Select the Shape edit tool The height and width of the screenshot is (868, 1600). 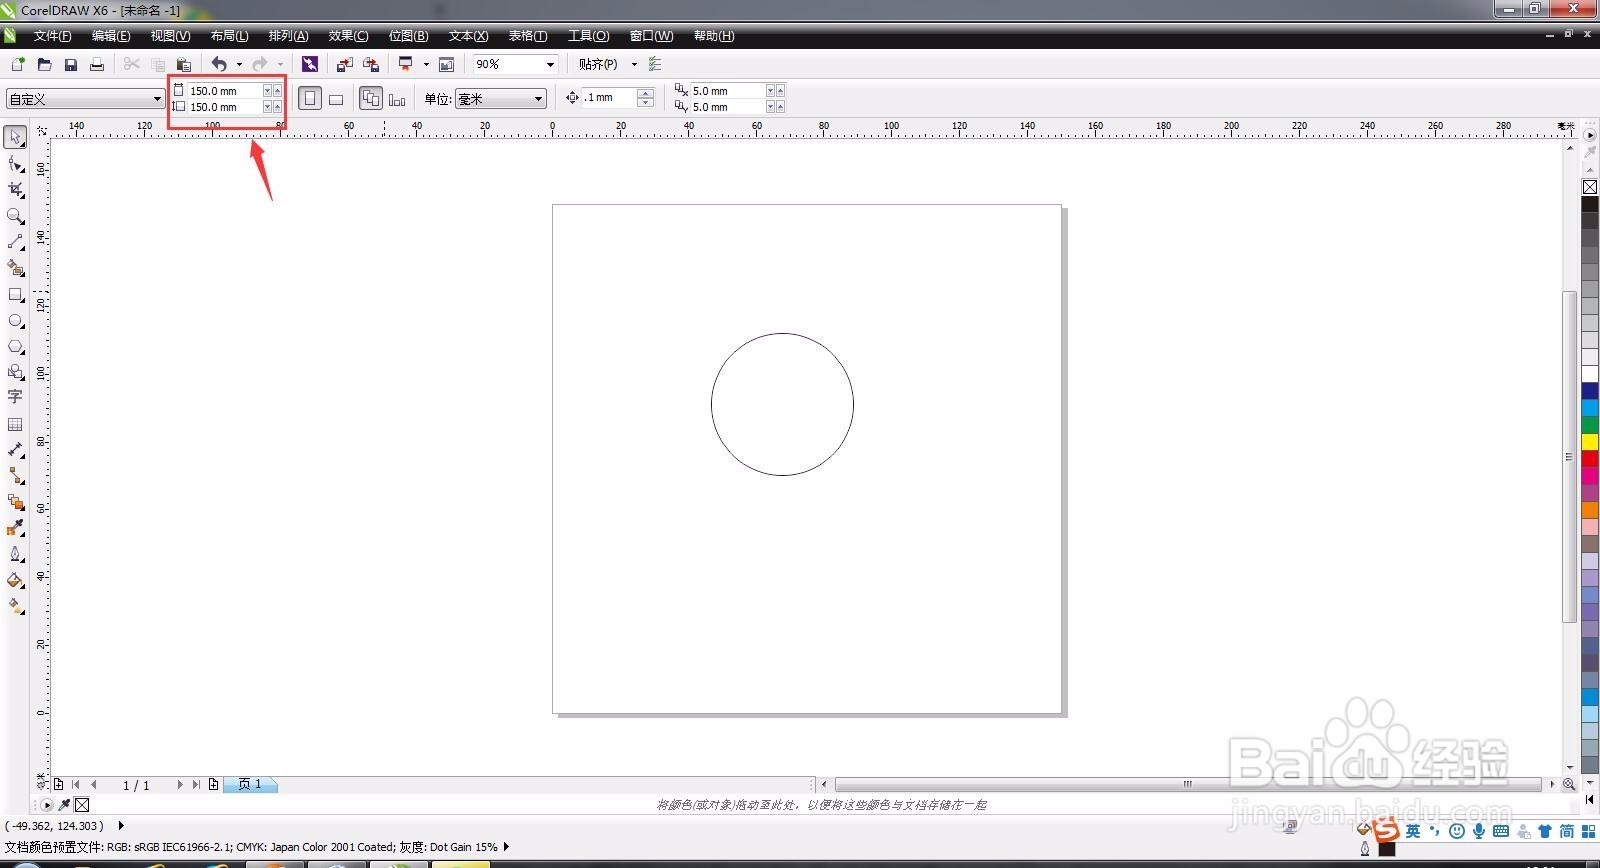[x=16, y=163]
